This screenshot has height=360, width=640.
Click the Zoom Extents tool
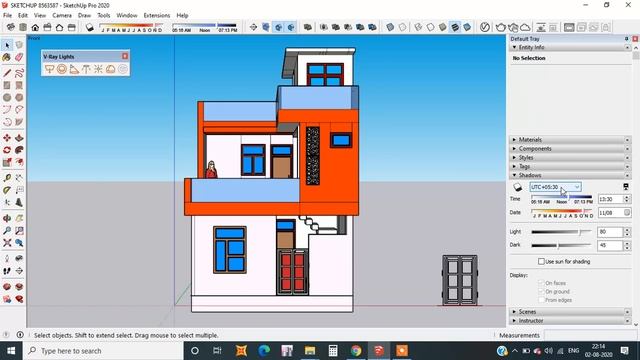[x=7, y=243]
